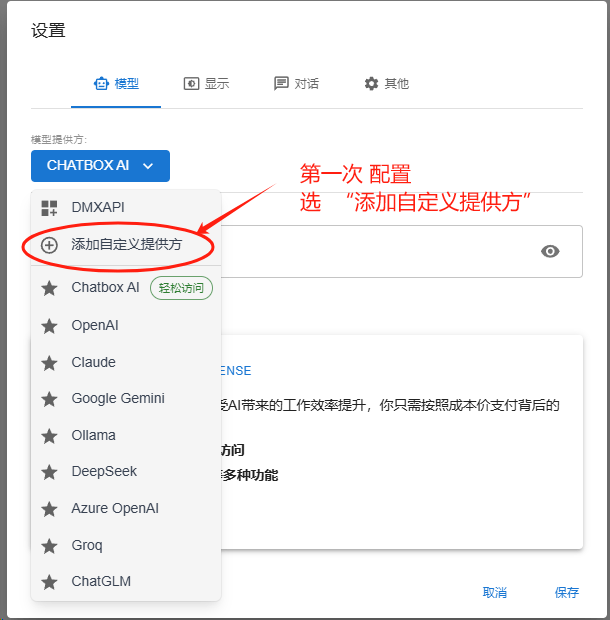Click the gear icon on 其他 tab
This screenshot has width=610, height=620.
(x=371, y=83)
